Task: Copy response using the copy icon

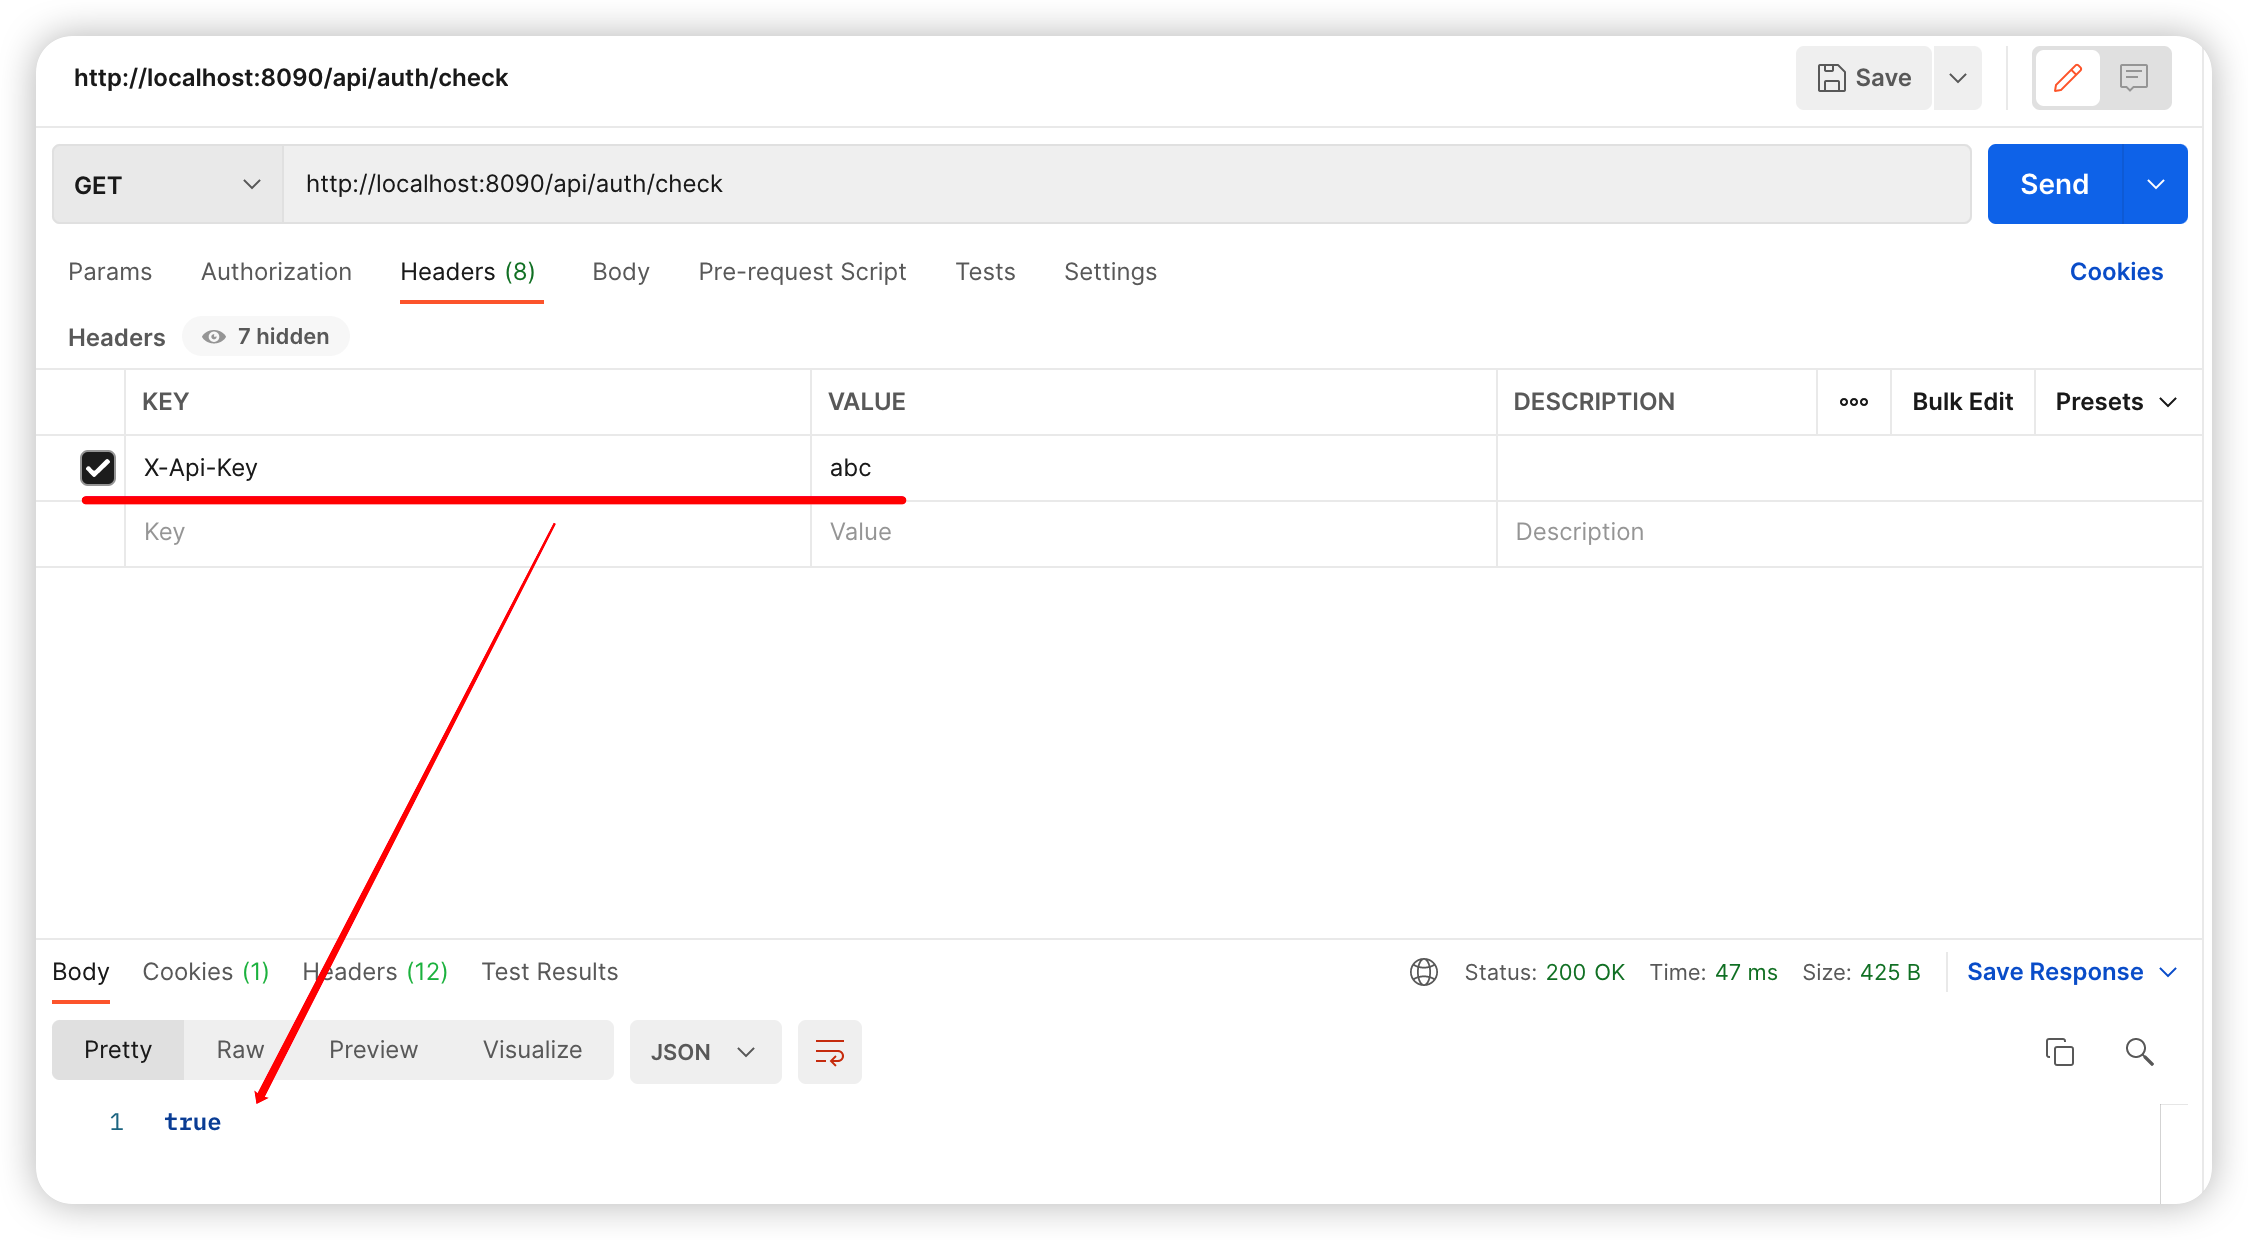Action: point(2059,1051)
